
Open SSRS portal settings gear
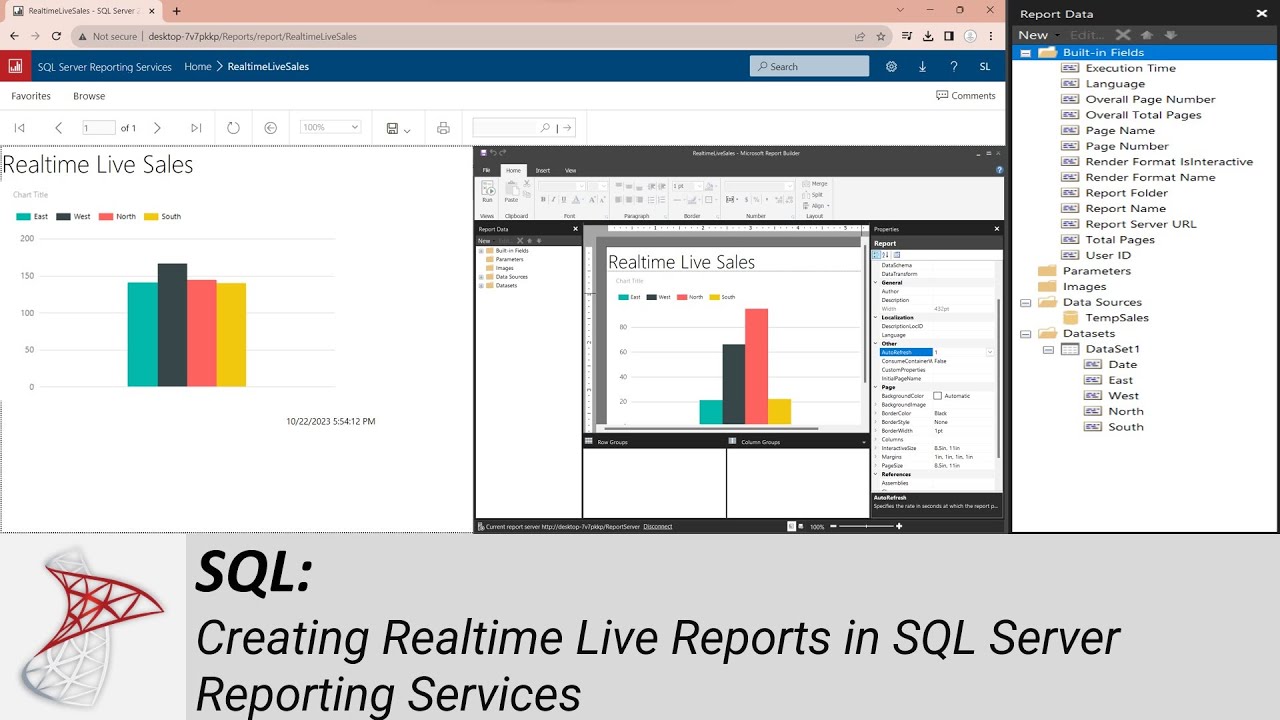tap(891, 67)
